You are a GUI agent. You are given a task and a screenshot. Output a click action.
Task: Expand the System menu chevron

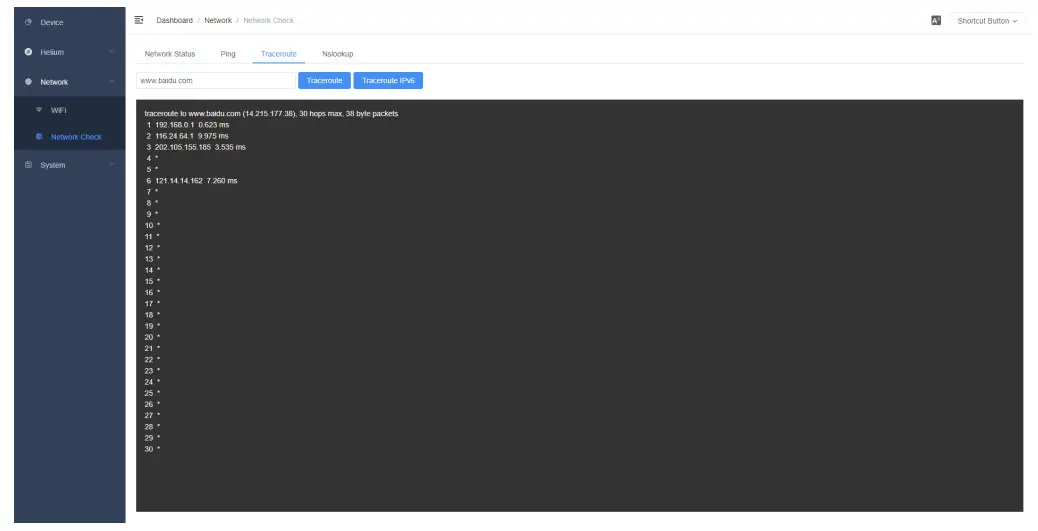[111, 165]
